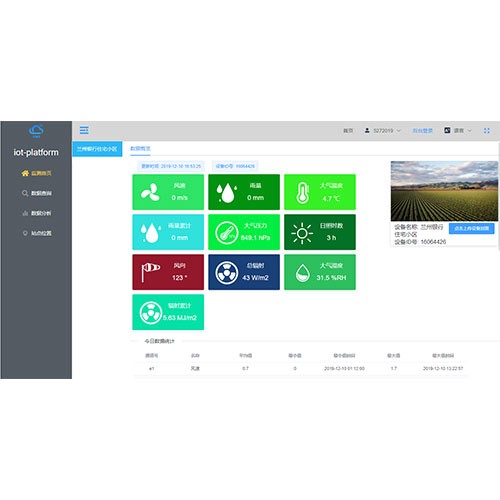The image size is (500, 500).
Task: Select the windsock wind direction tile
Action: tap(168, 272)
